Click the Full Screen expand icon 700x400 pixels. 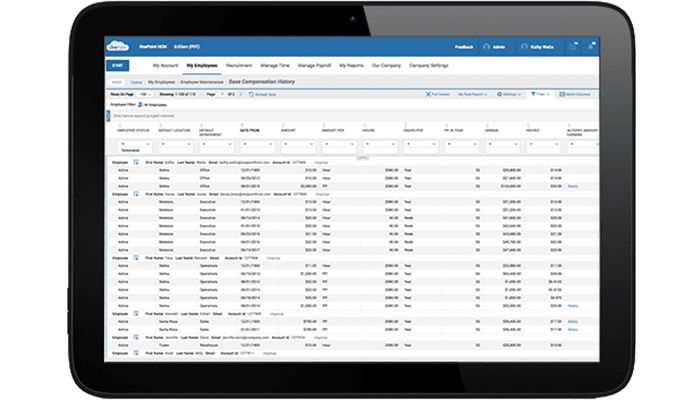click(428, 94)
